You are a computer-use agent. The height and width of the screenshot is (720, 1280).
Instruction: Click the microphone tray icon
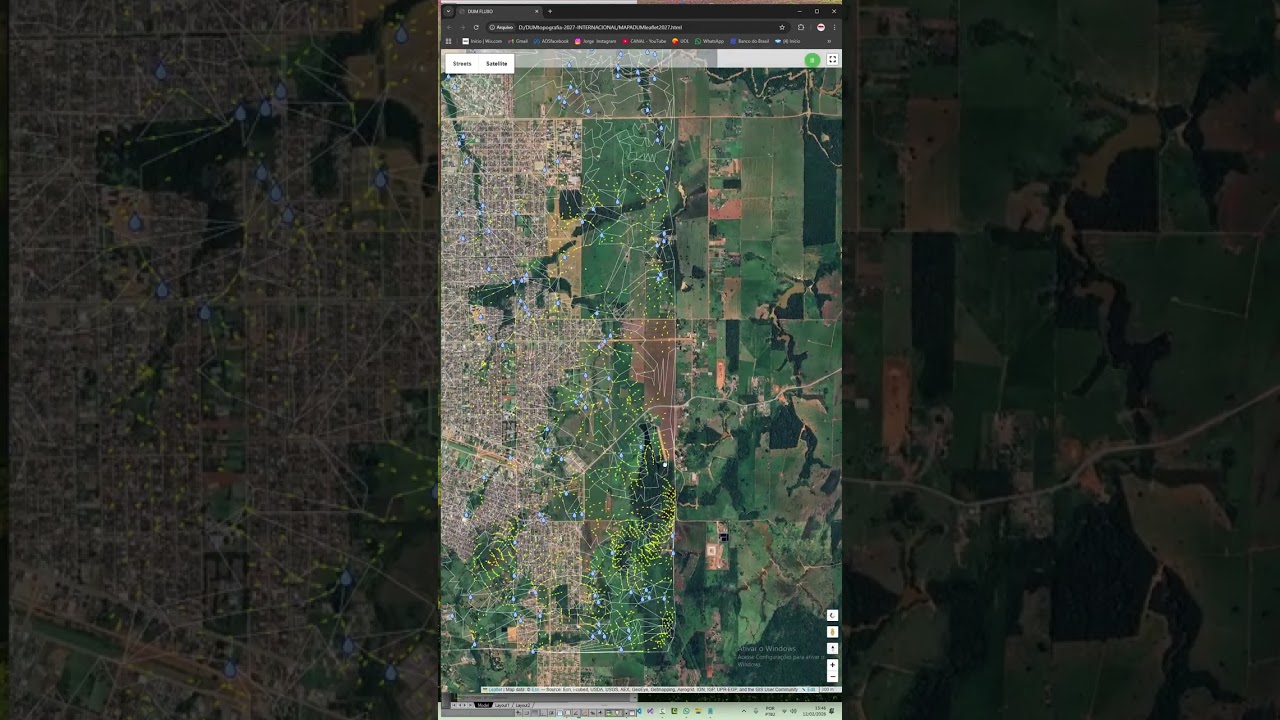click(756, 711)
